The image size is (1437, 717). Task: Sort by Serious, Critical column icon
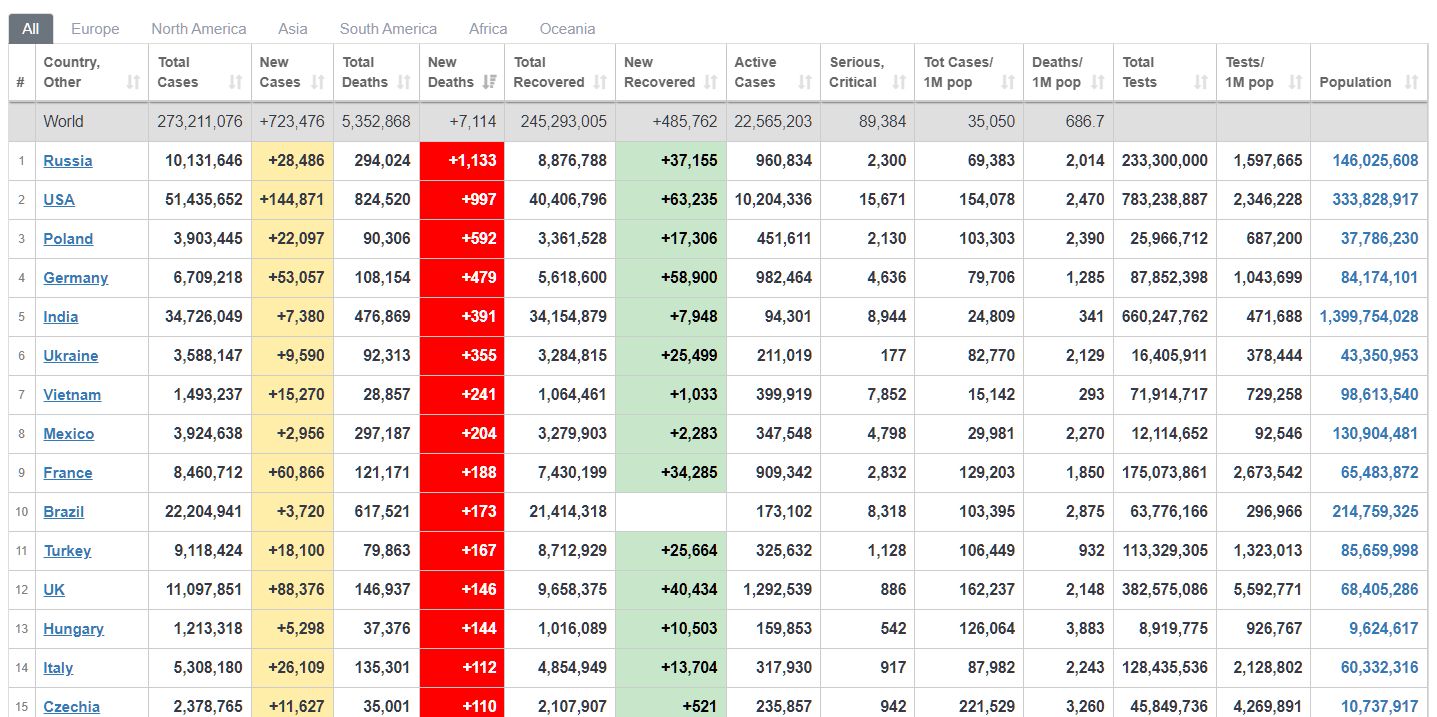pyautogui.click(x=899, y=82)
